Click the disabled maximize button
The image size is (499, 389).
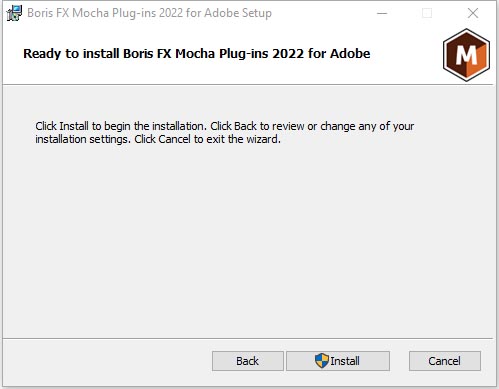(427, 13)
